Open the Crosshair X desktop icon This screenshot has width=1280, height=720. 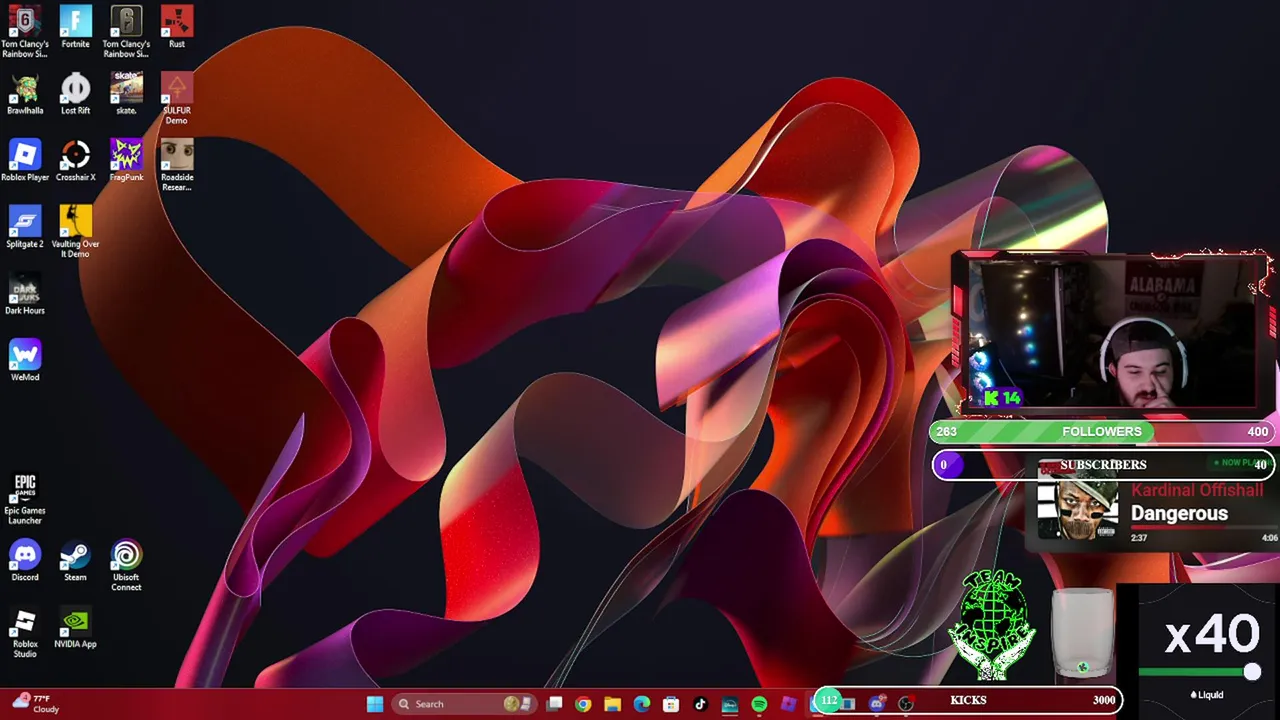(x=75, y=161)
